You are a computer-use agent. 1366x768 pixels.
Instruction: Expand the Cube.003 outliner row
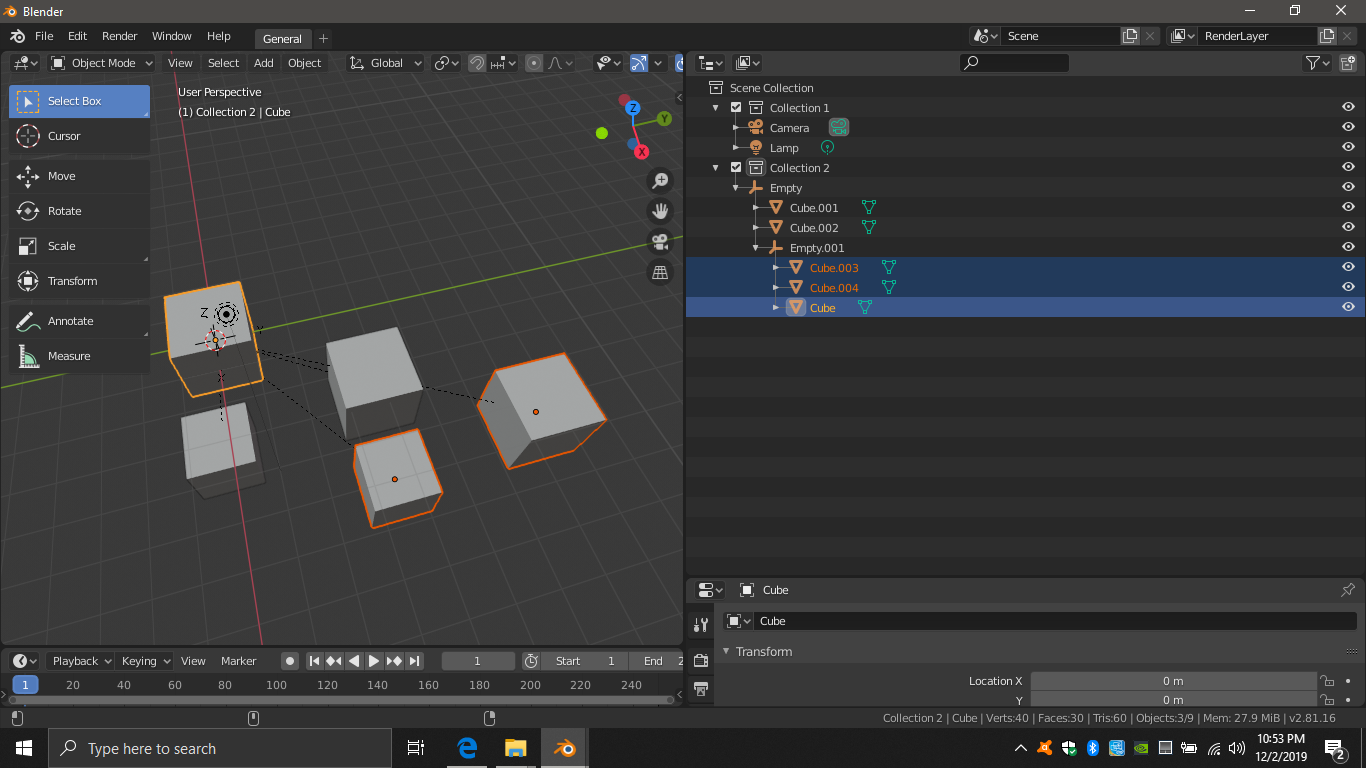coord(776,268)
